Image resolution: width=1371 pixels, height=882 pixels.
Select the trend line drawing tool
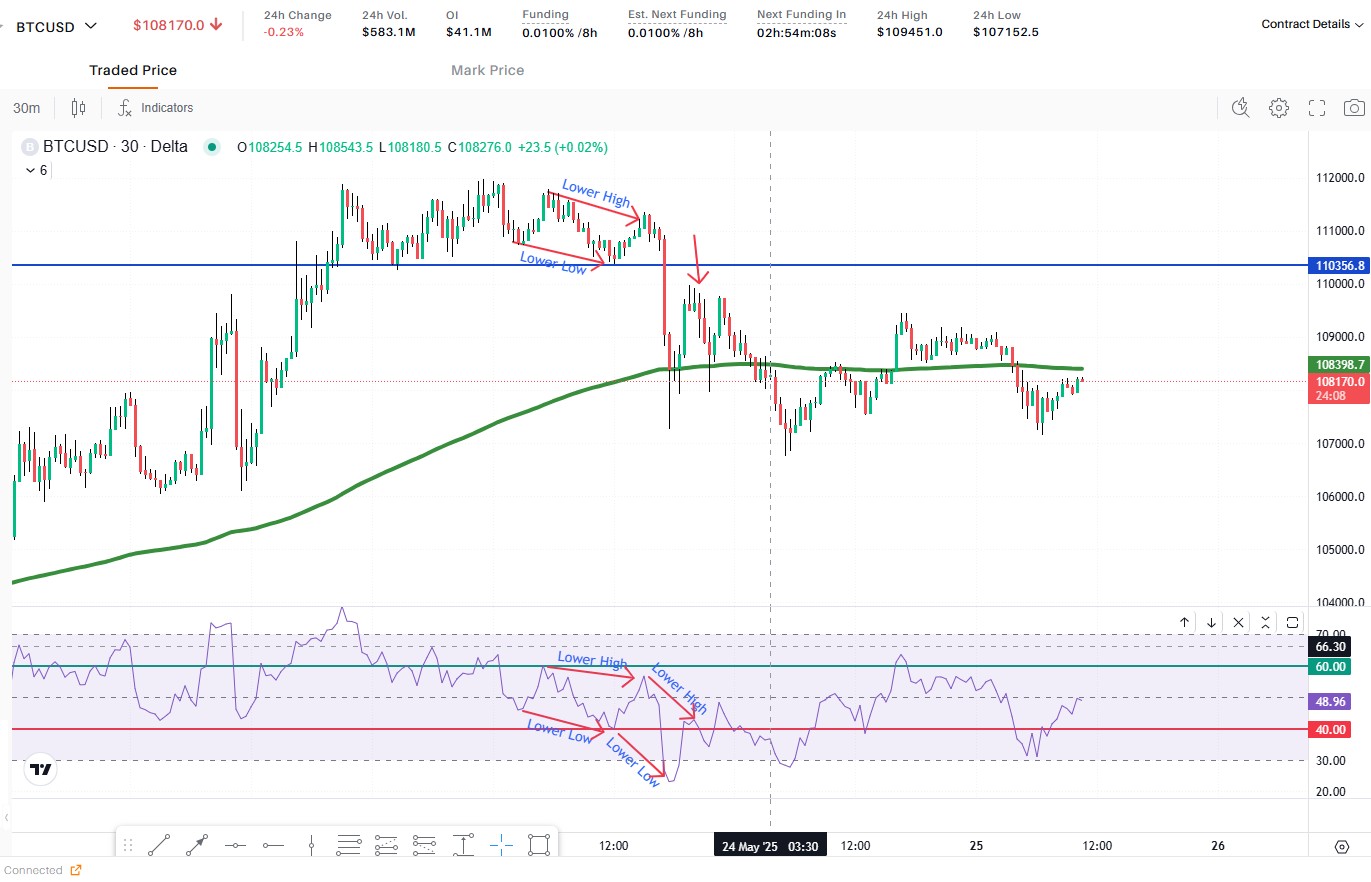click(158, 845)
